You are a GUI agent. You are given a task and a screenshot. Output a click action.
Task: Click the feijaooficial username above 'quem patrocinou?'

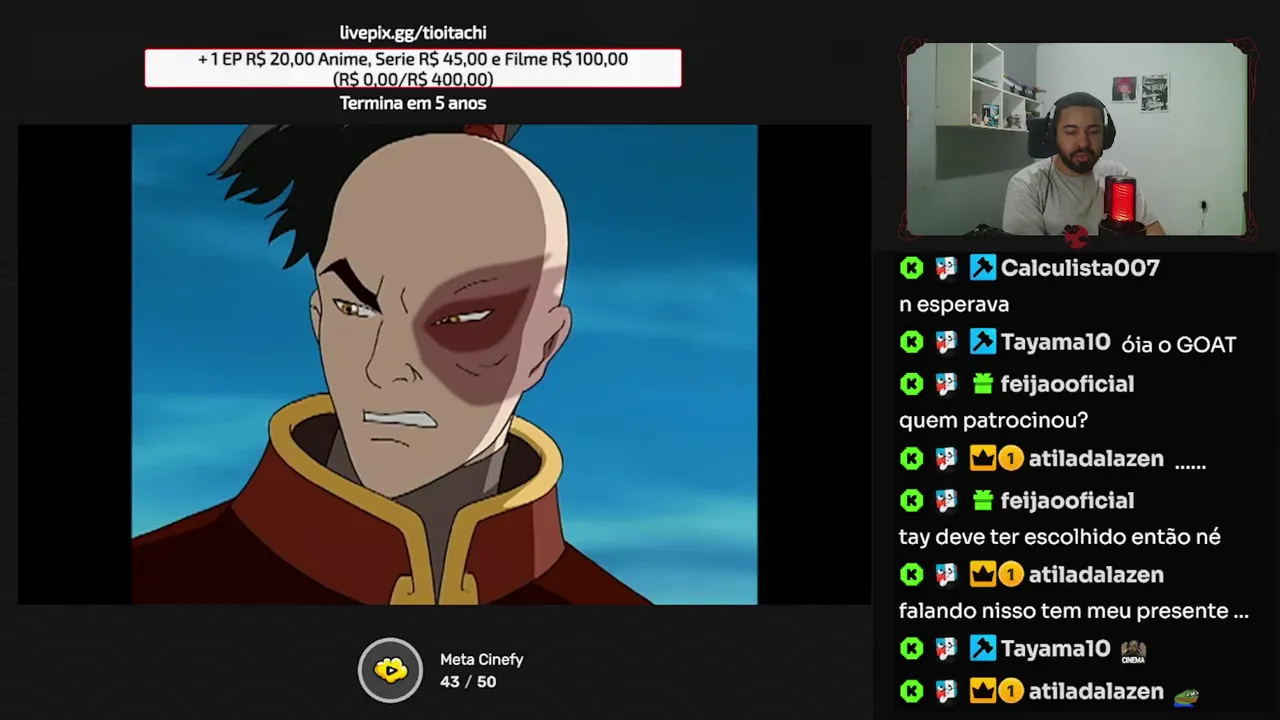coord(1067,384)
